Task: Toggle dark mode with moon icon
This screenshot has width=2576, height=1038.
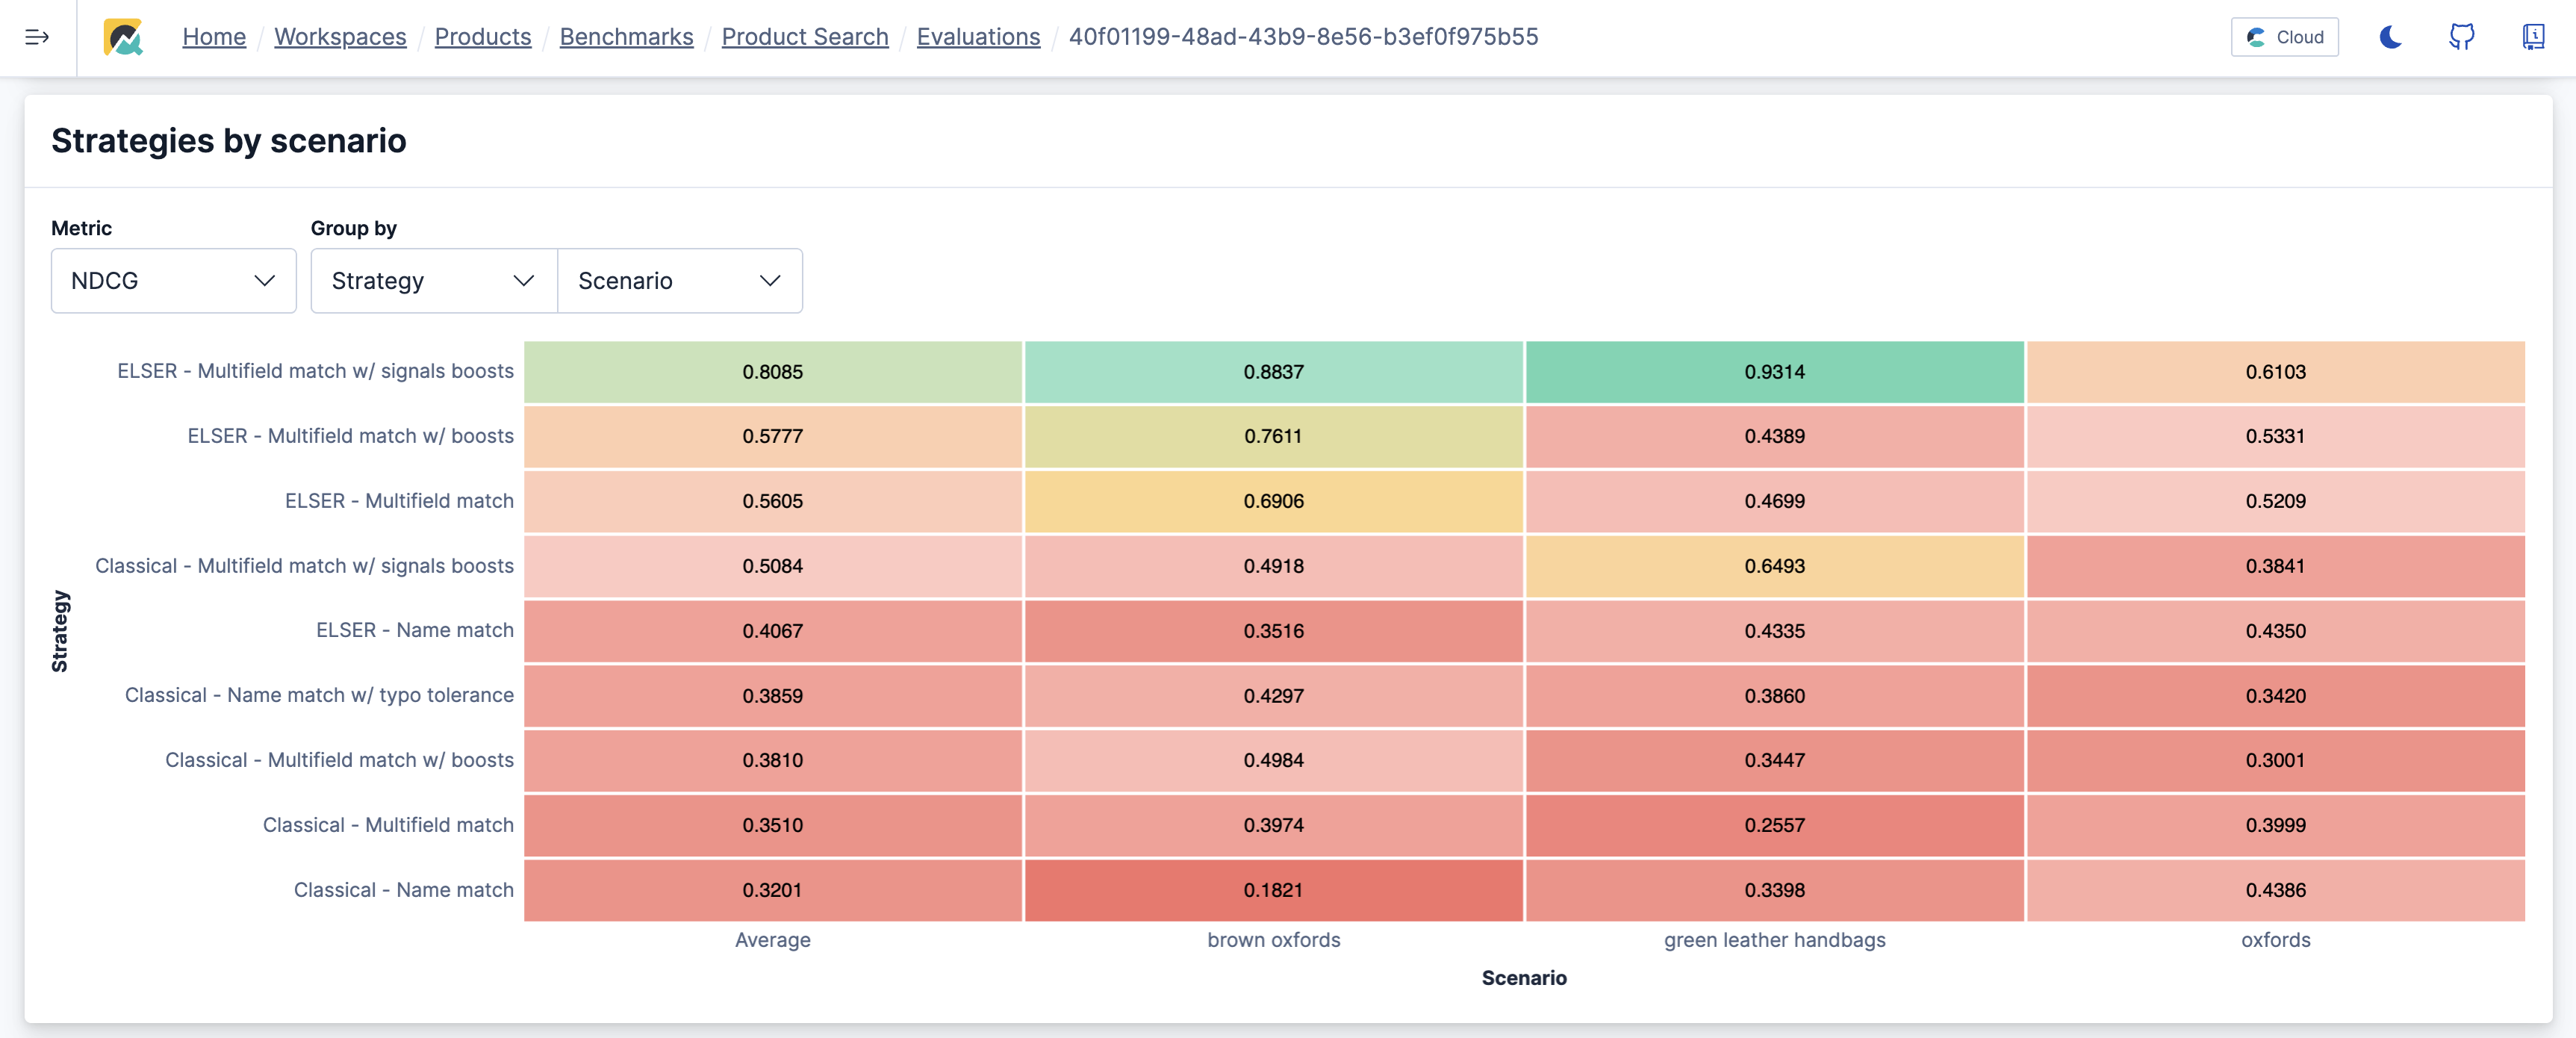Action: pyautogui.click(x=2390, y=37)
